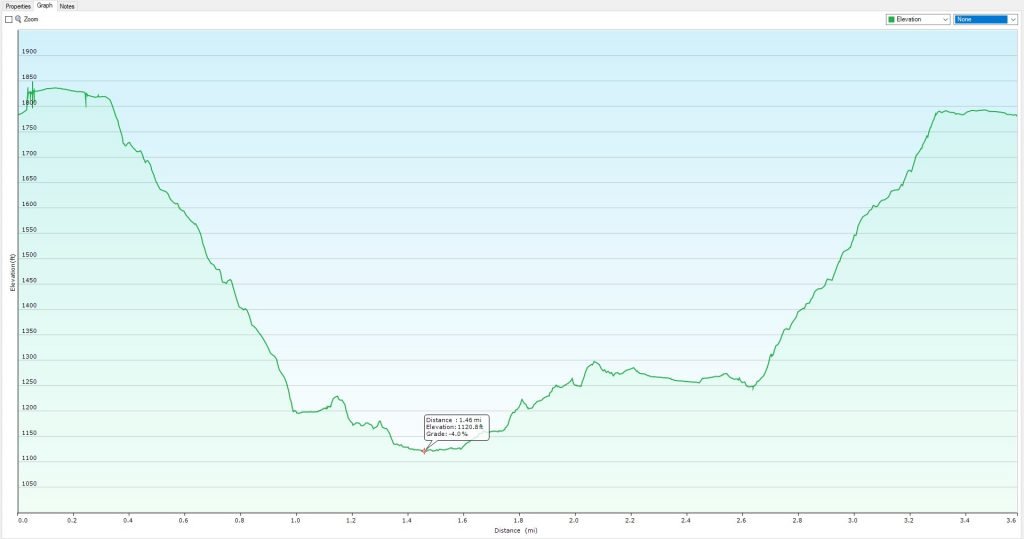Click the 1750 elevation axis value
This screenshot has width=1024, height=539.
click(x=29, y=128)
